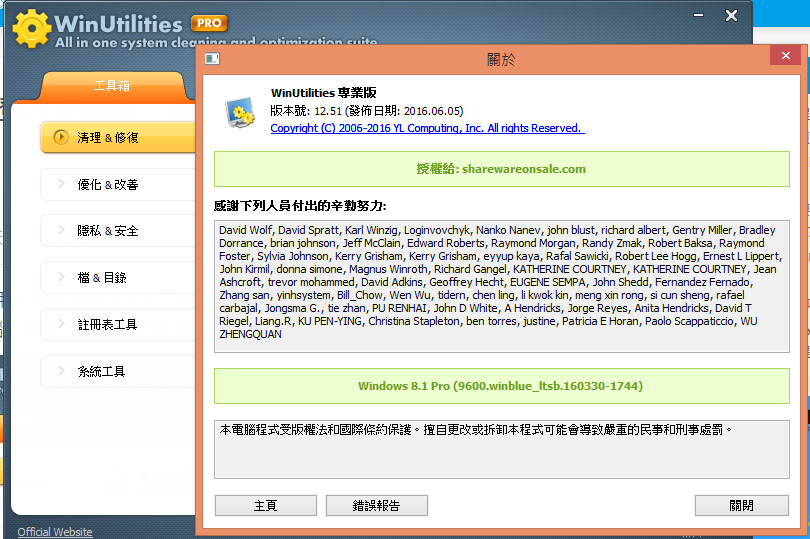The width and height of the screenshot is (810, 539).
Task: Click the 關閉 button
Action: pos(741,505)
